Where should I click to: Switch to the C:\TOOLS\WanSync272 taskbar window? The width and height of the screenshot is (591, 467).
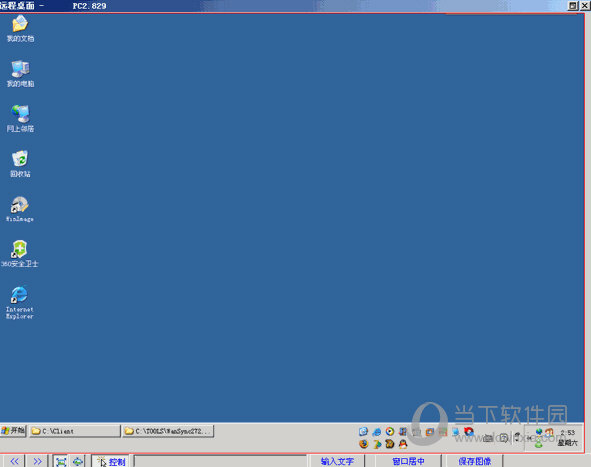click(x=168, y=431)
